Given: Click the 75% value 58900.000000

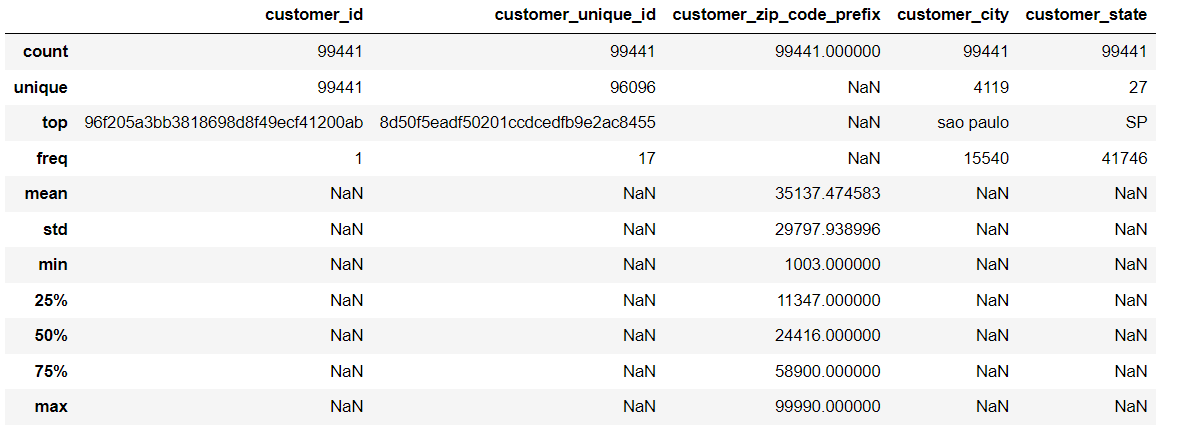Looking at the screenshot, I should coord(828,370).
